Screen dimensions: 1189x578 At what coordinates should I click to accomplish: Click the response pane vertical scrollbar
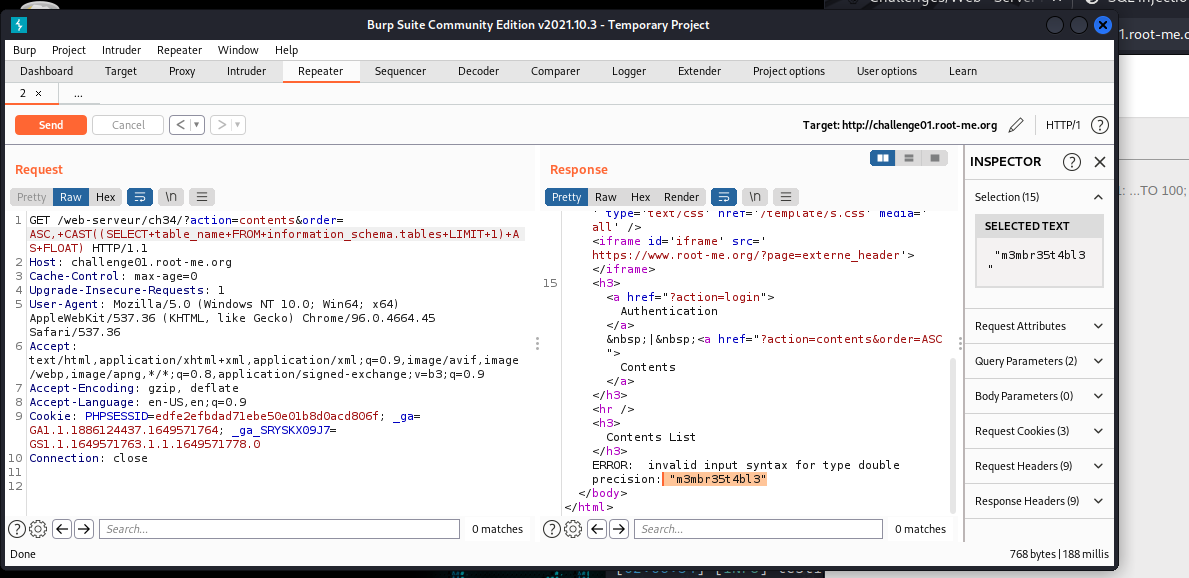coord(952,437)
